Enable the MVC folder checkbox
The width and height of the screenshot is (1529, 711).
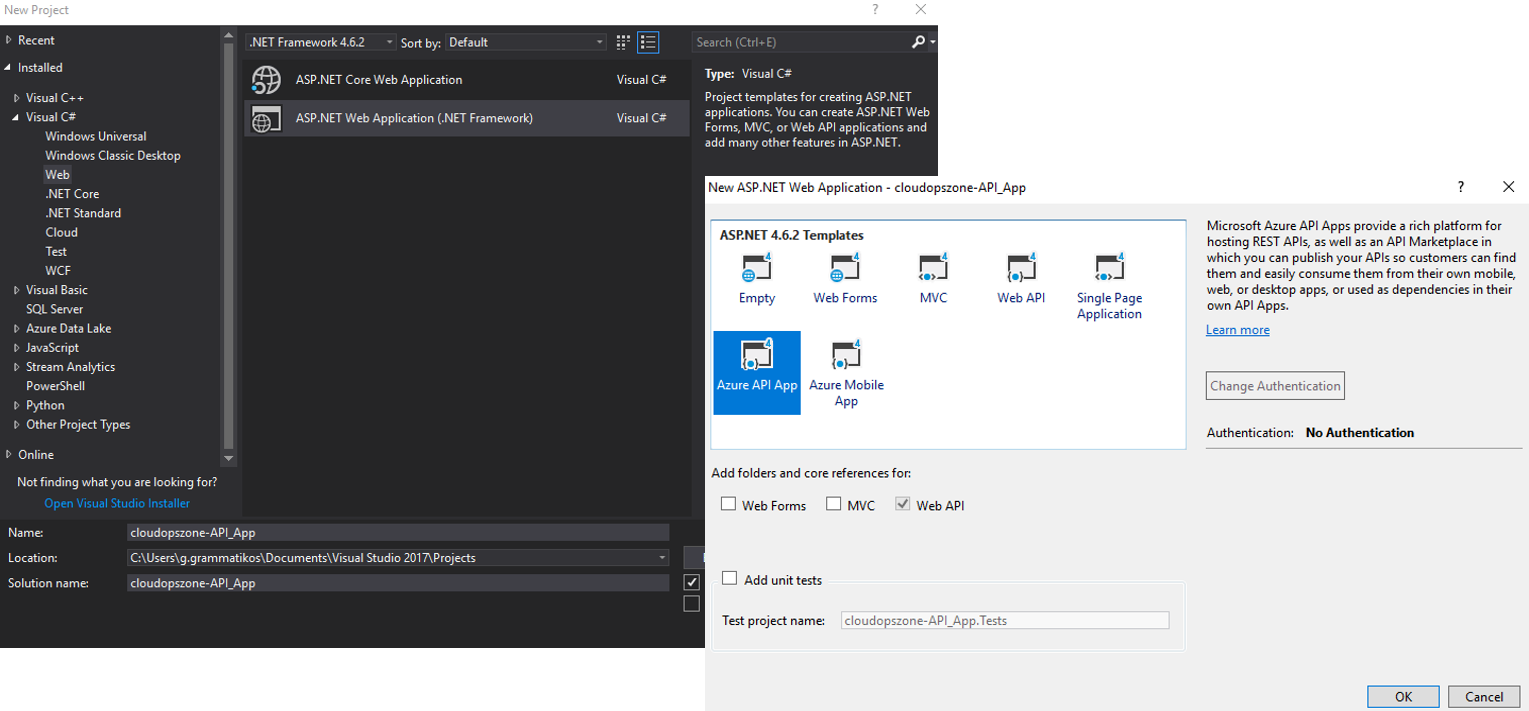pos(833,504)
